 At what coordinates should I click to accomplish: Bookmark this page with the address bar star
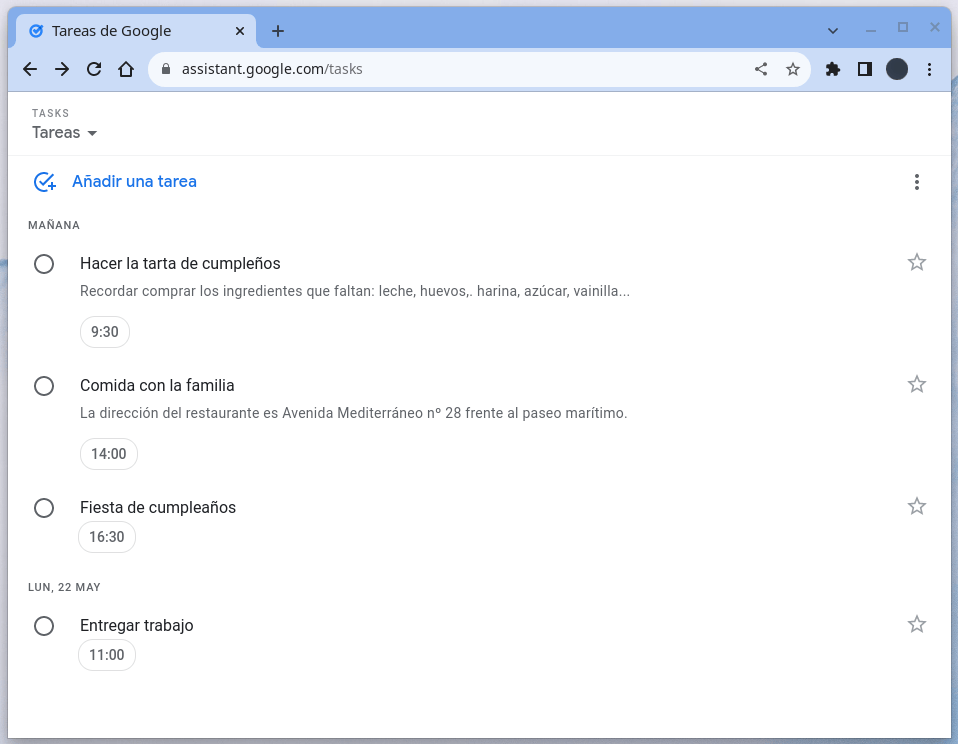(792, 69)
